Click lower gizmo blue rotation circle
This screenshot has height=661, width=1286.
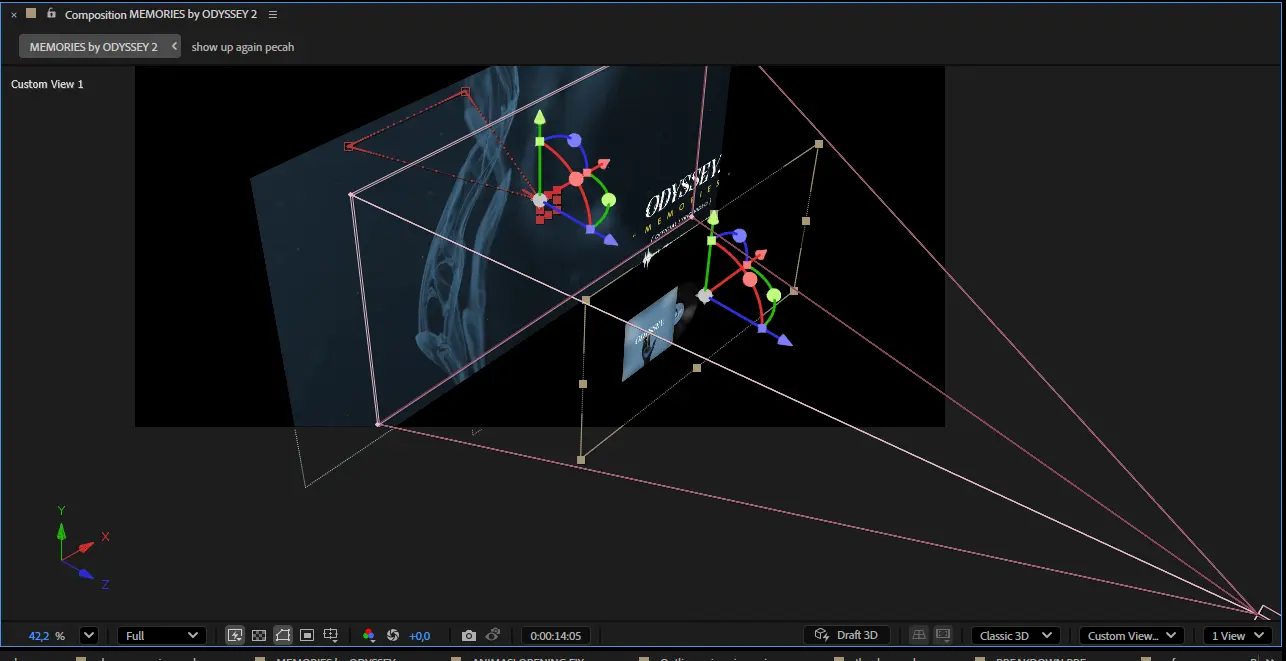(740, 236)
